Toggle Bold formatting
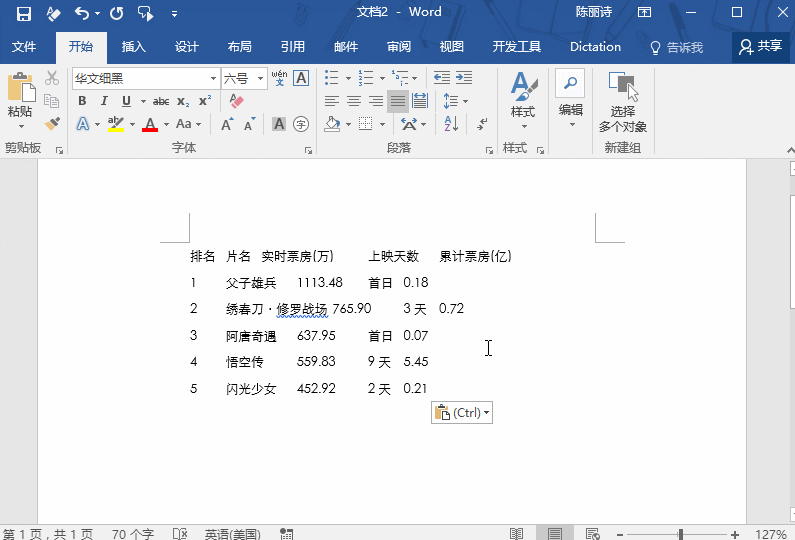This screenshot has height=540, width=795. pos(82,101)
